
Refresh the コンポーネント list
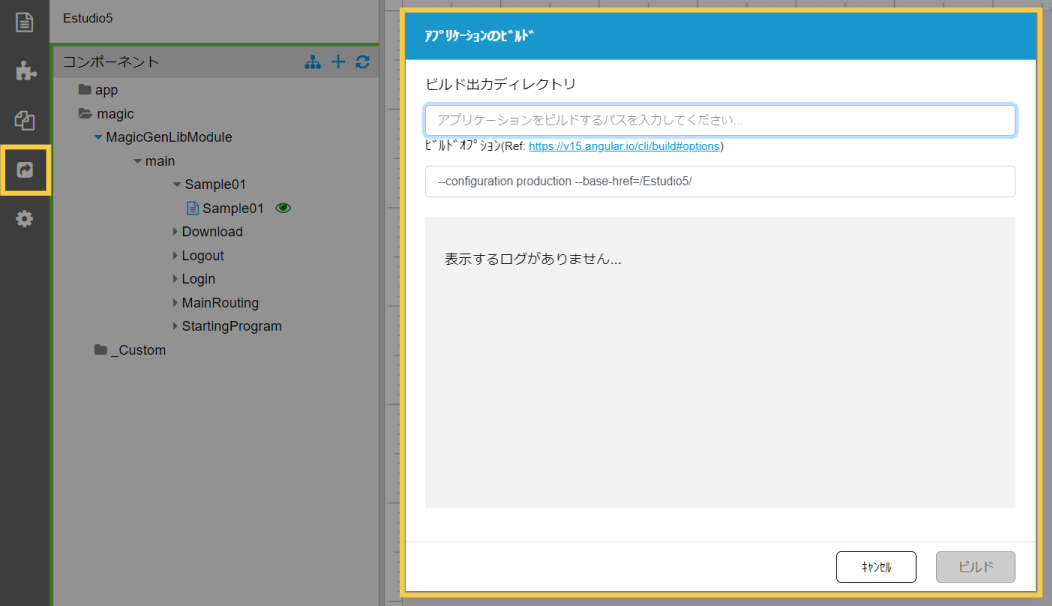[x=362, y=62]
